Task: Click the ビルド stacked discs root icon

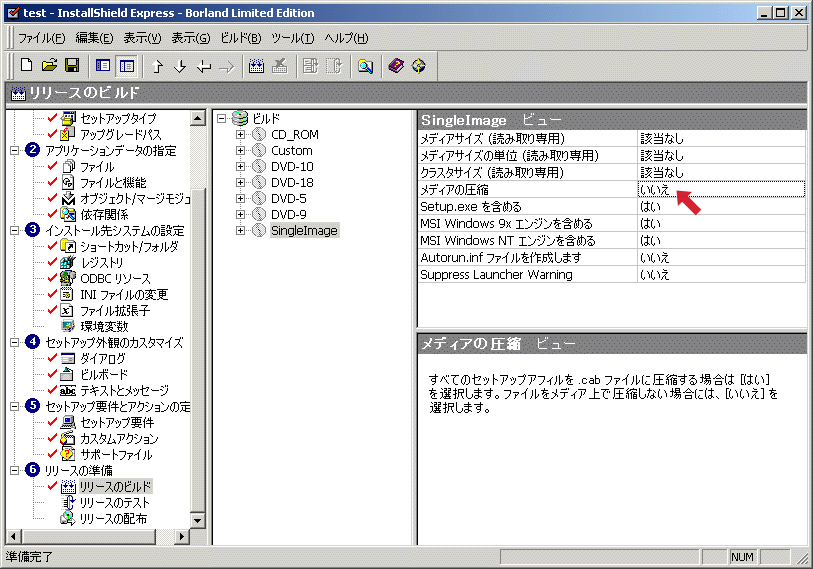Action: pos(240,118)
